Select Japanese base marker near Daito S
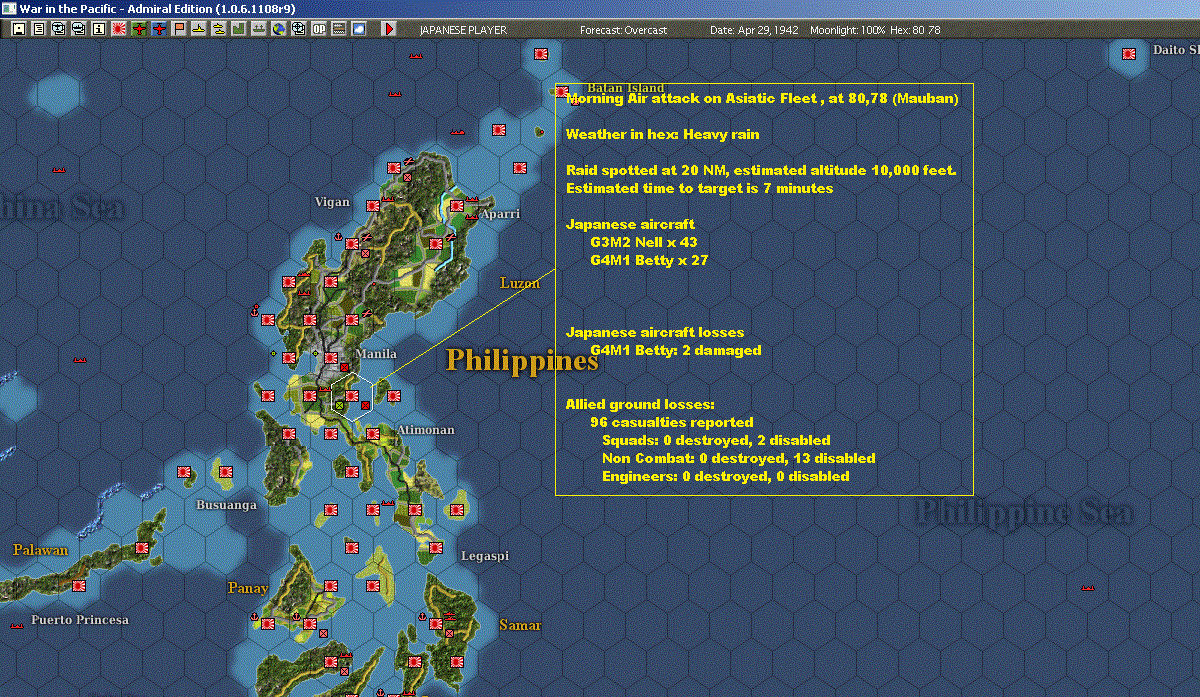Viewport: 1200px width, 697px height. coord(1129,54)
